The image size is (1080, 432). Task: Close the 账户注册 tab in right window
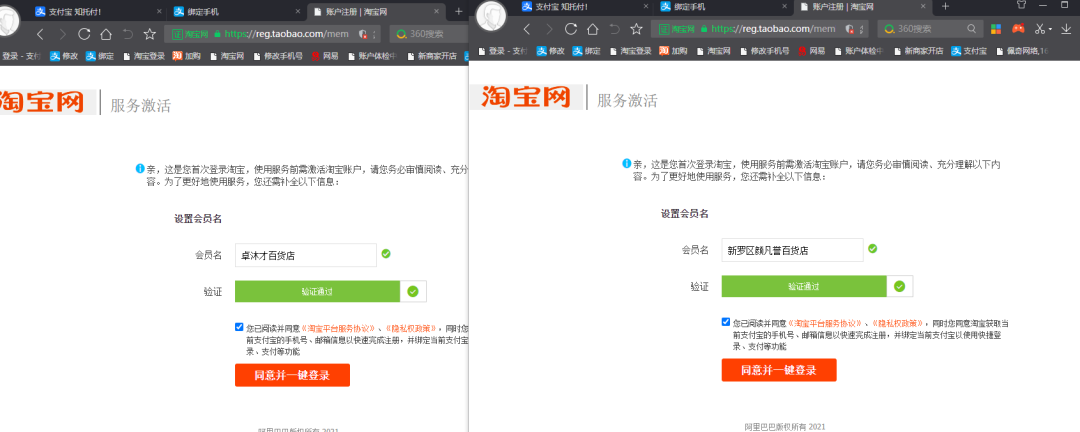(x=924, y=6)
